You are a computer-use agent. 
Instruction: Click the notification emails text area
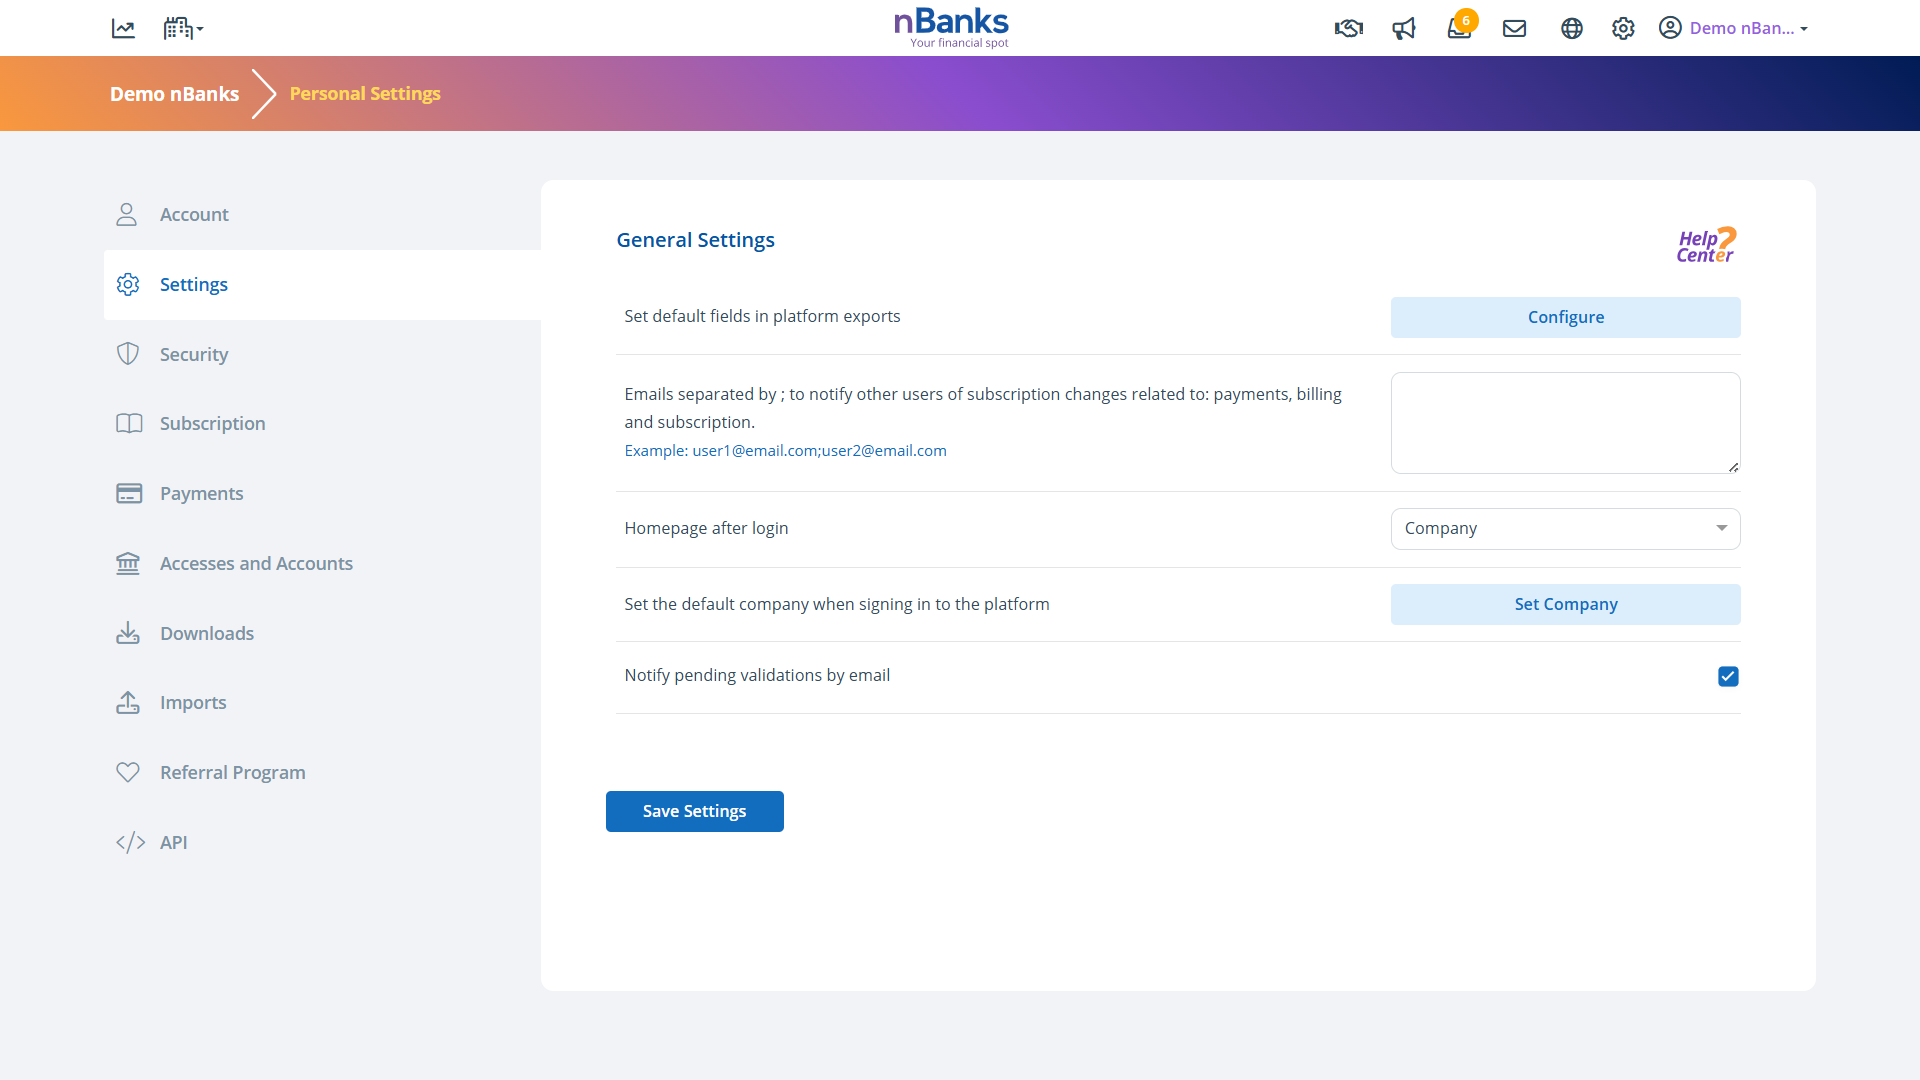tap(1565, 423)
